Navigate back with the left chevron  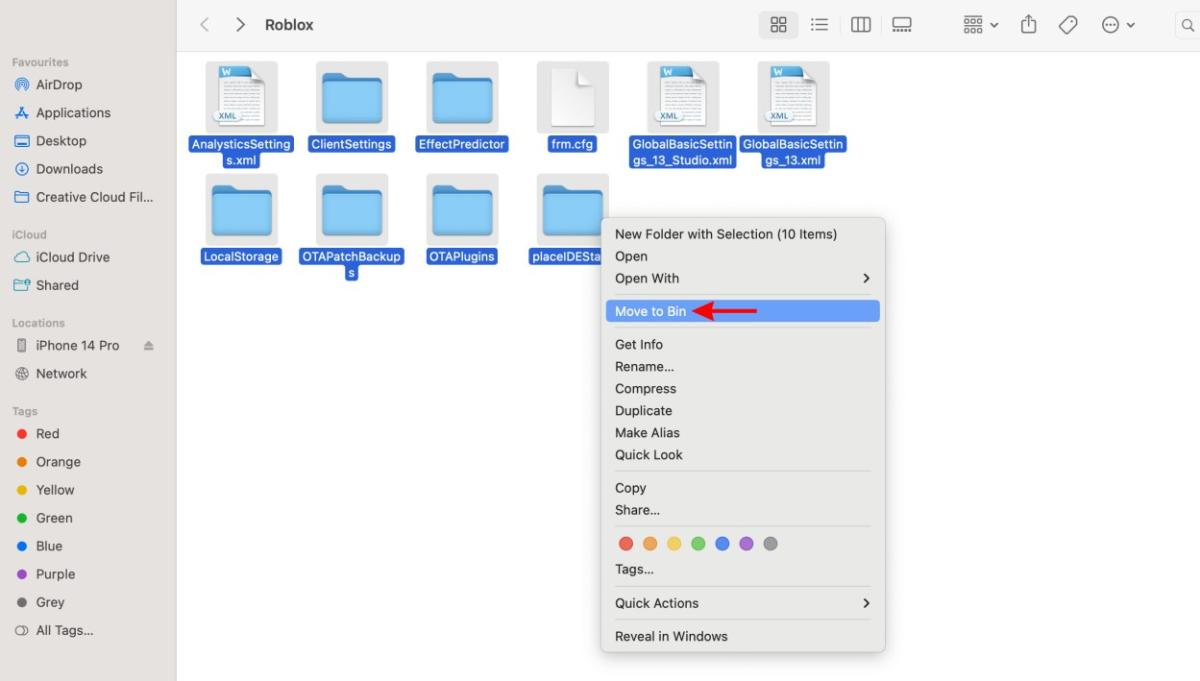[x=205, y=25]
